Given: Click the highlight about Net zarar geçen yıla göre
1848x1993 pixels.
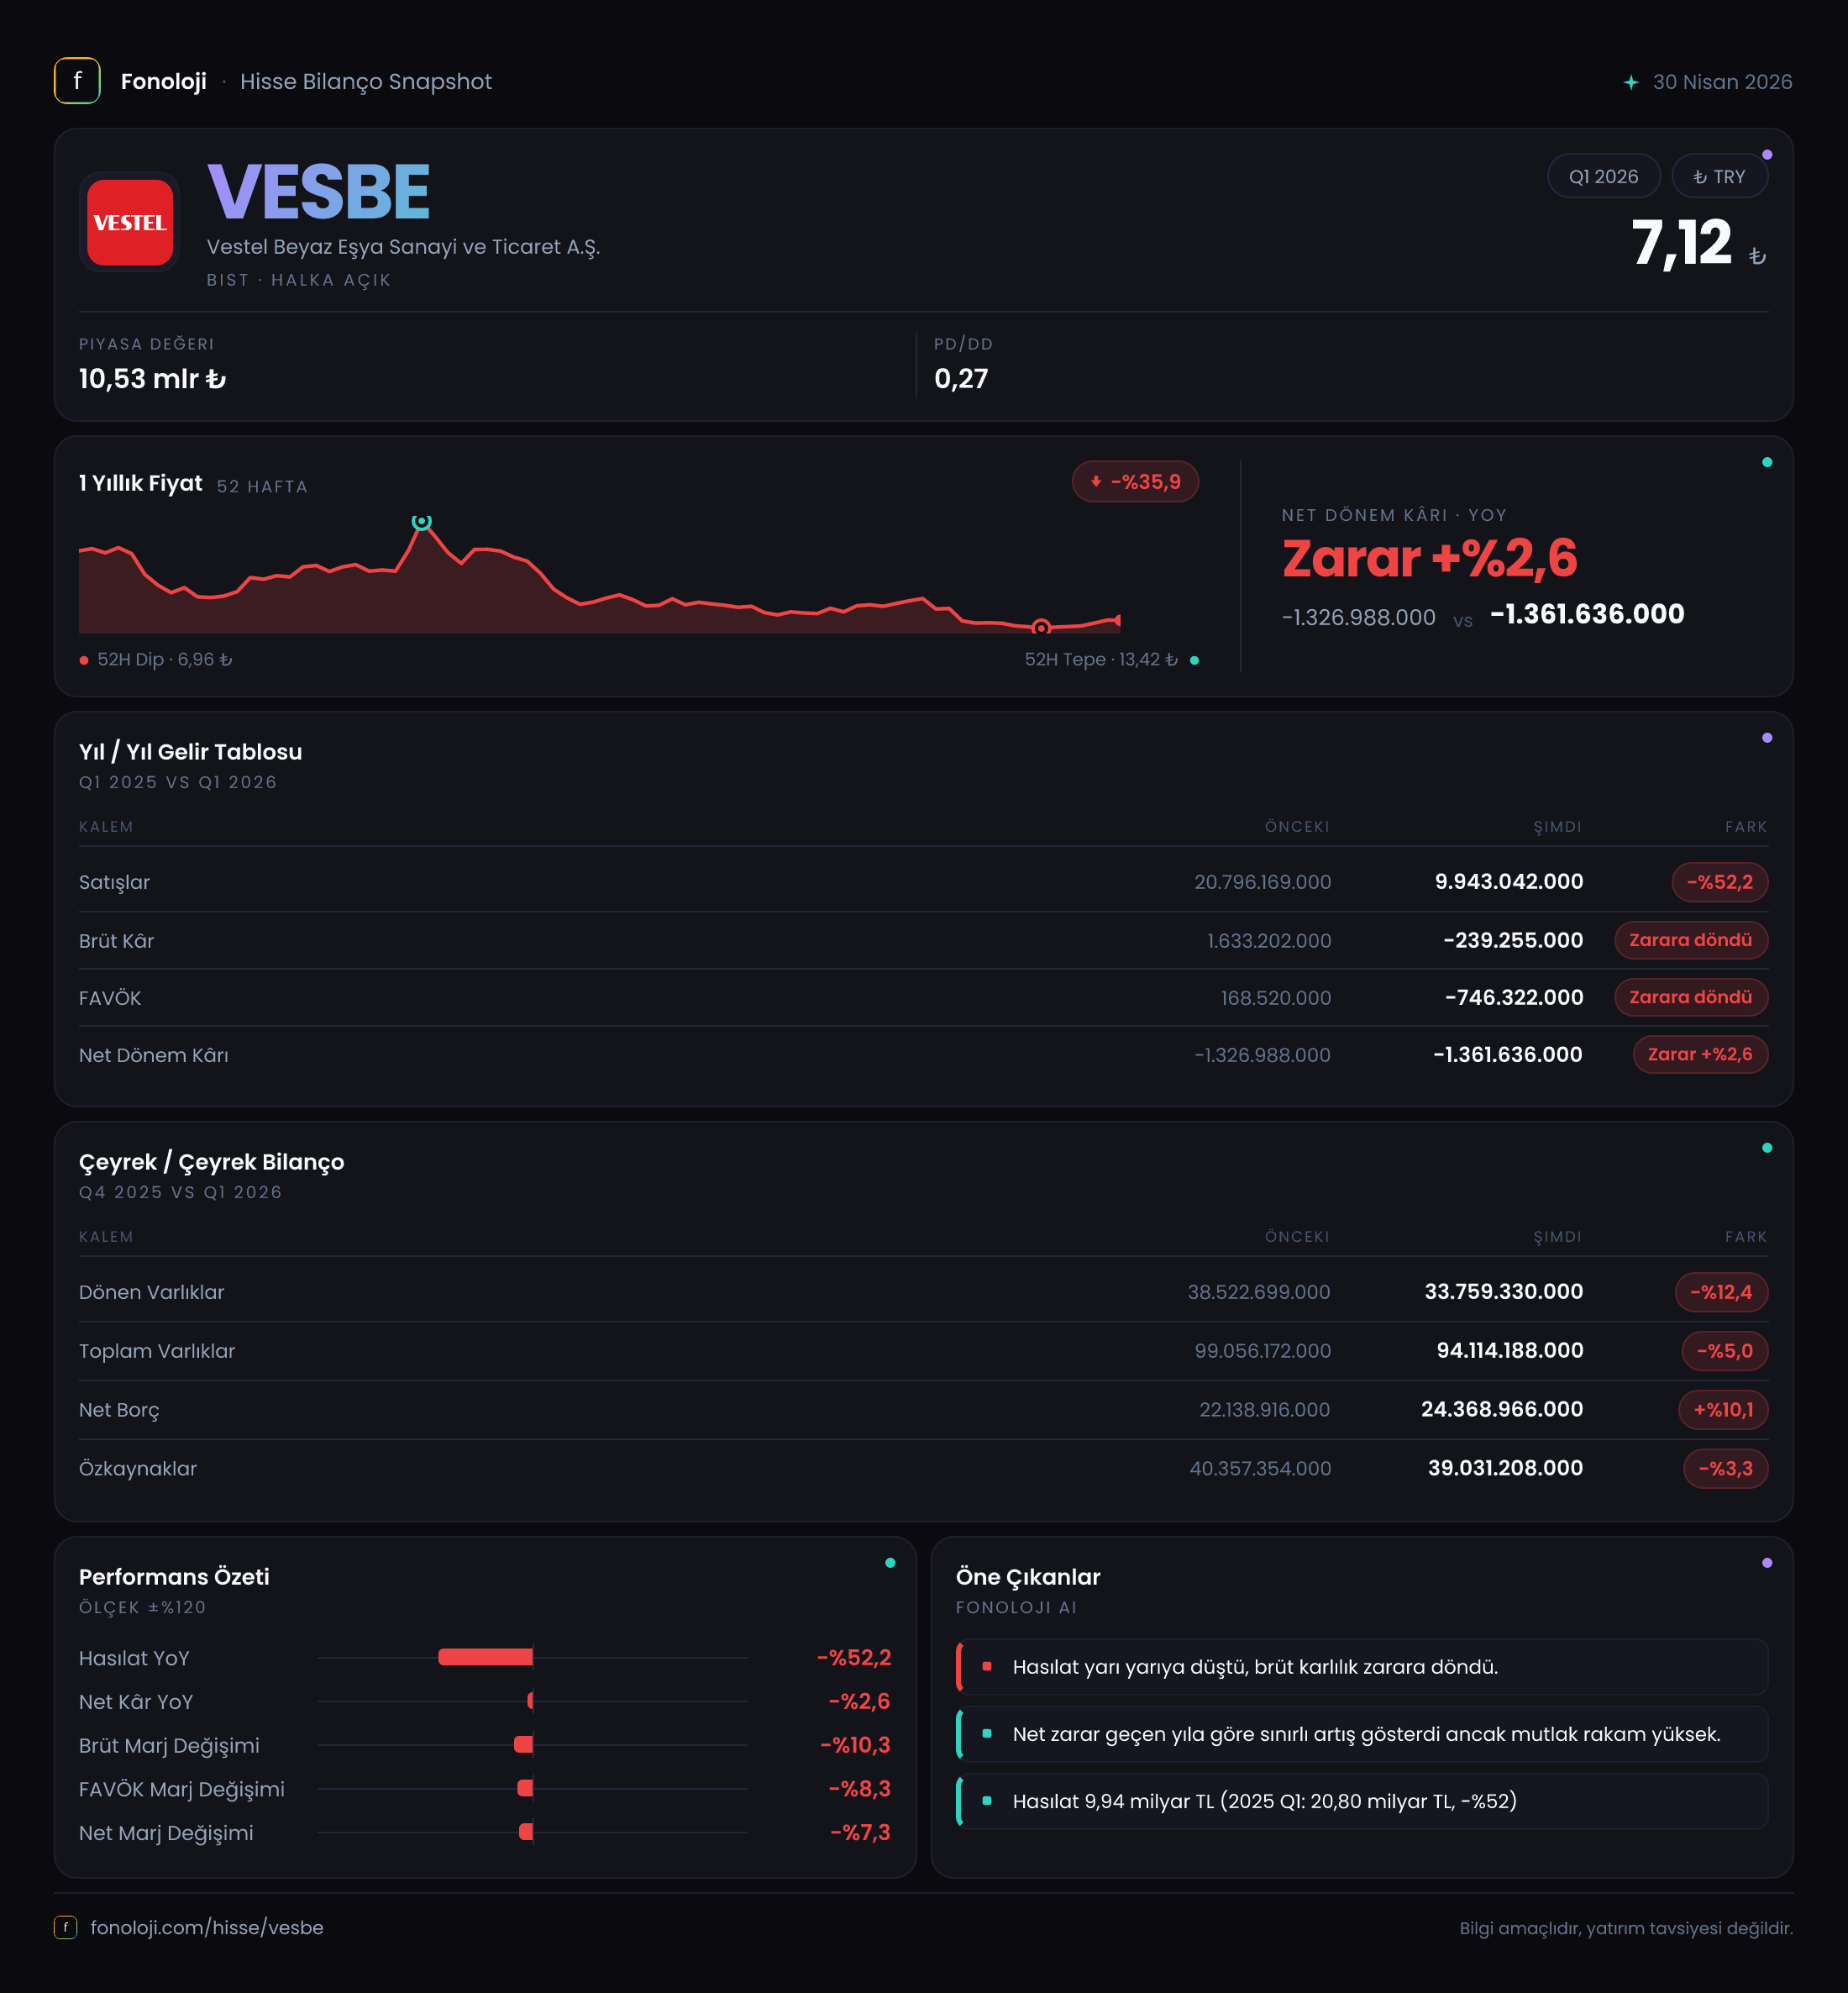Looking at the screenshot, I should [x=1362, y=1734].
